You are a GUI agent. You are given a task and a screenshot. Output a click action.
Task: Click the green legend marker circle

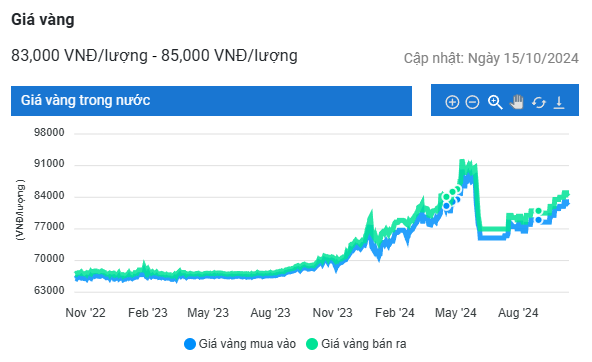pyautogui.click(x=312, y=344)
